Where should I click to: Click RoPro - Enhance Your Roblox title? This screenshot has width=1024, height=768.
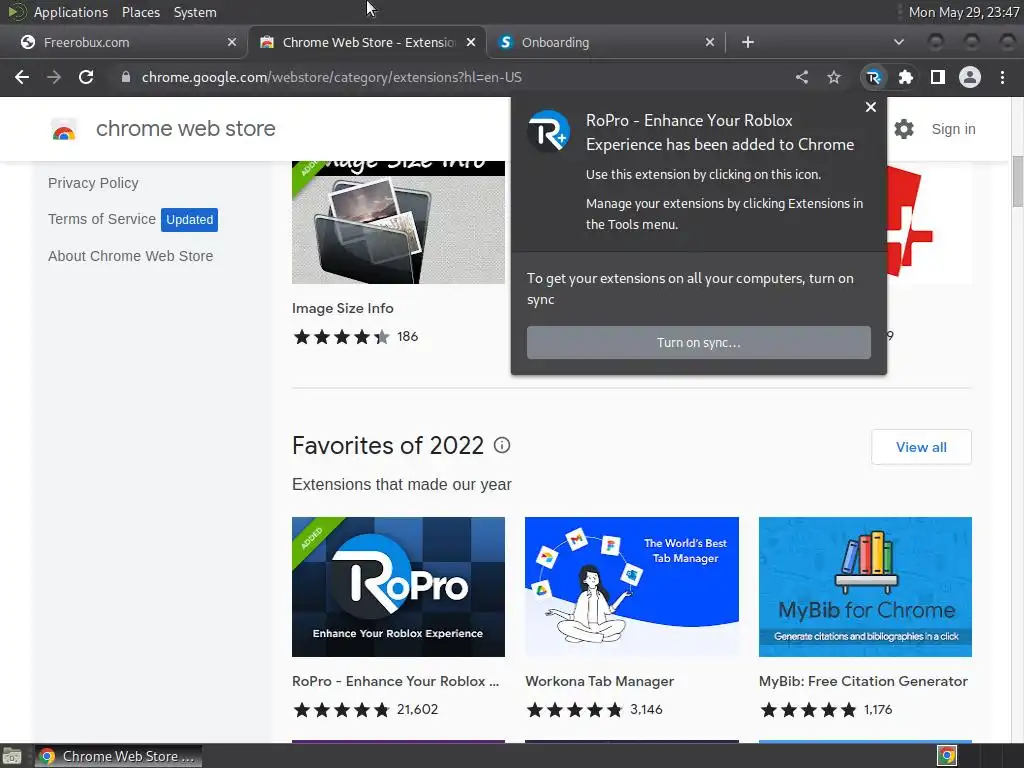(x=396, y=681)
